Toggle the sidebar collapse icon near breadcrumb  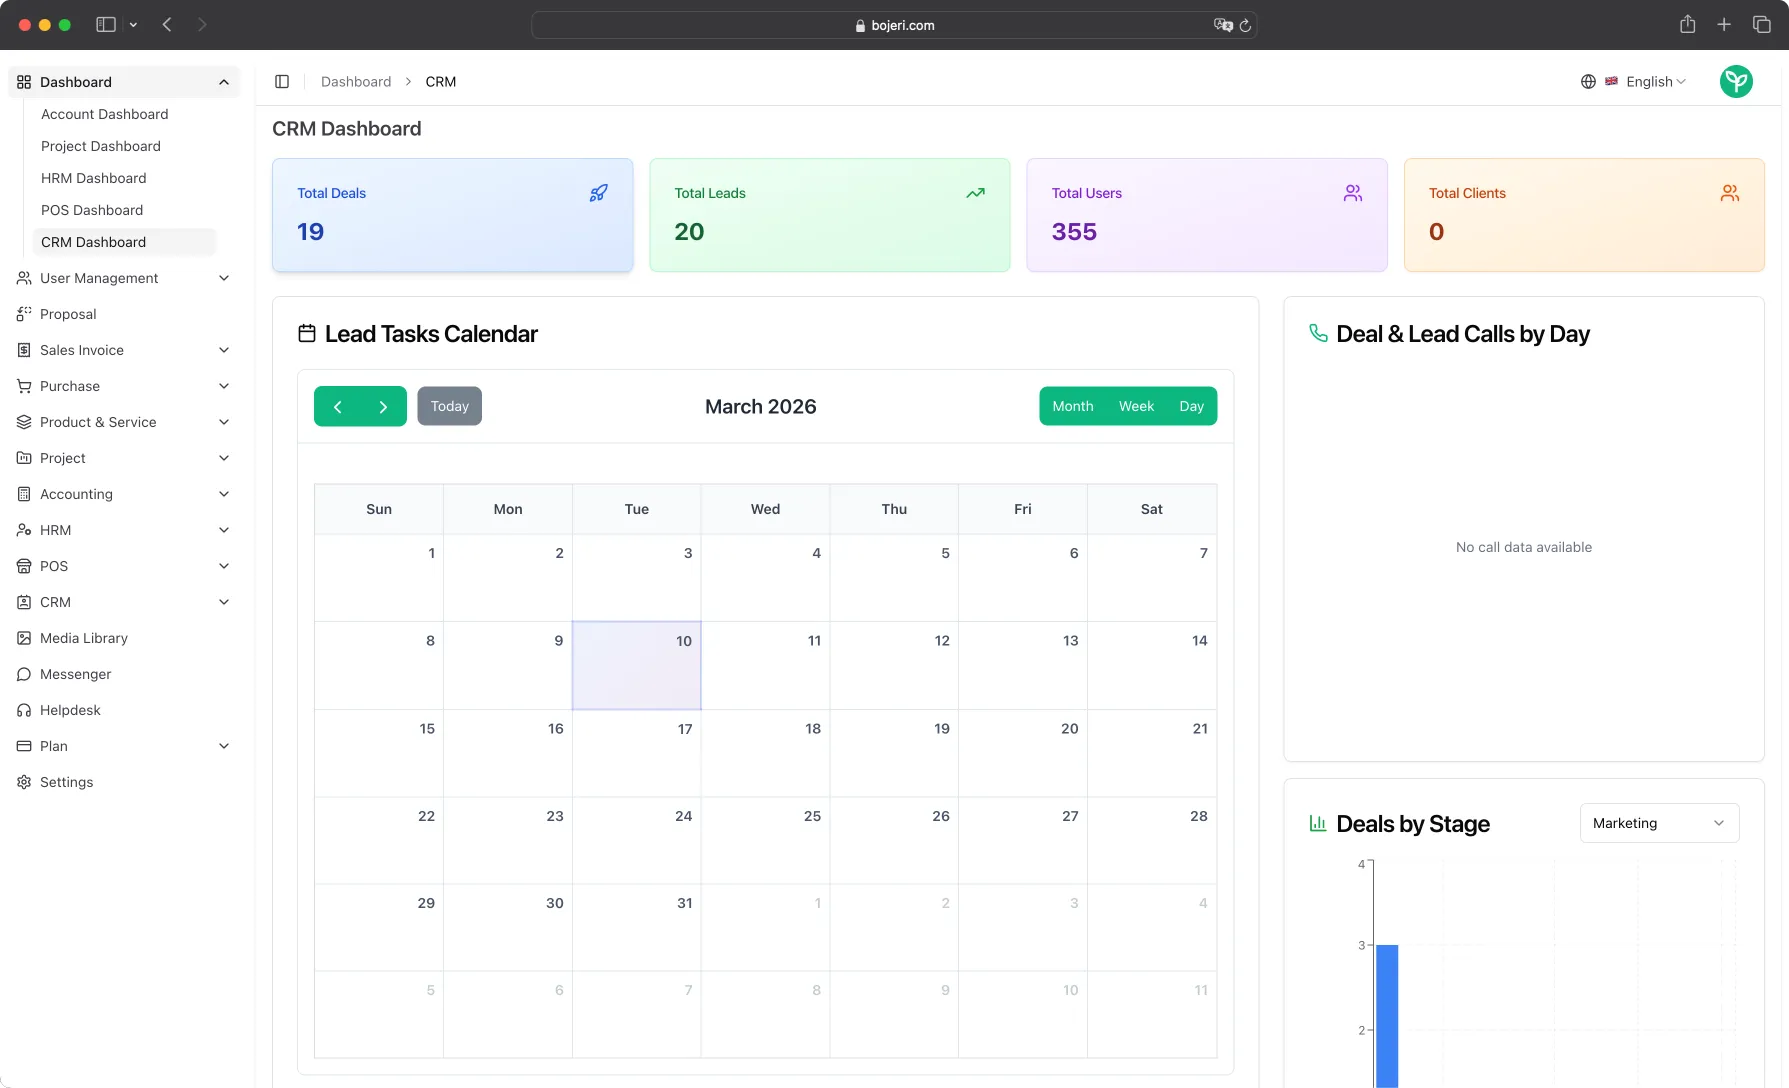tap(282, 81)
